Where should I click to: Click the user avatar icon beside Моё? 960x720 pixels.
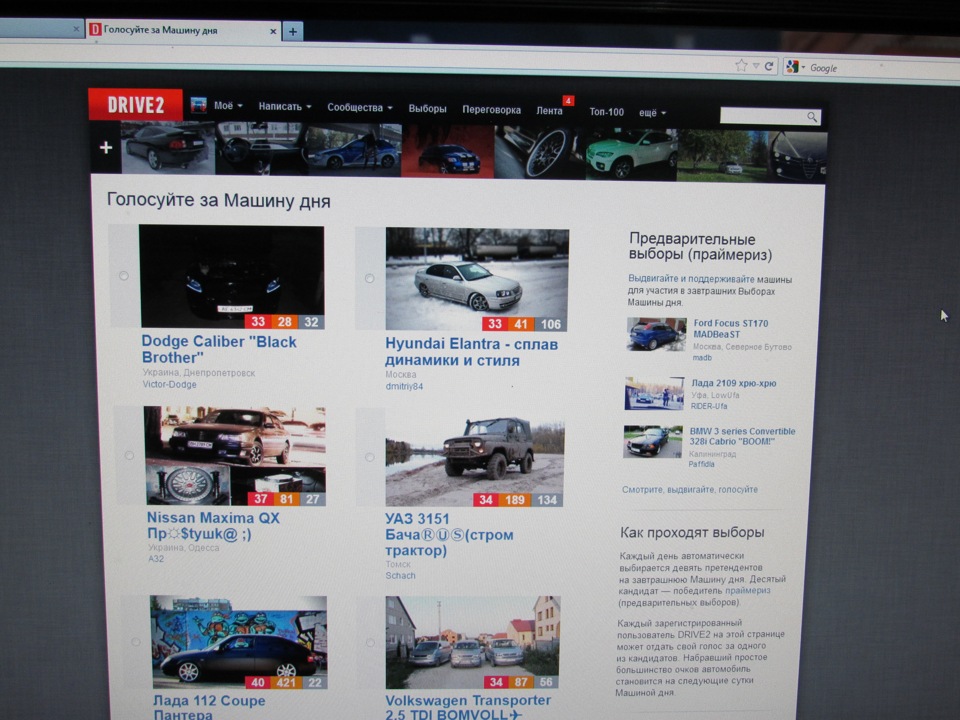(x=198, y=105)
